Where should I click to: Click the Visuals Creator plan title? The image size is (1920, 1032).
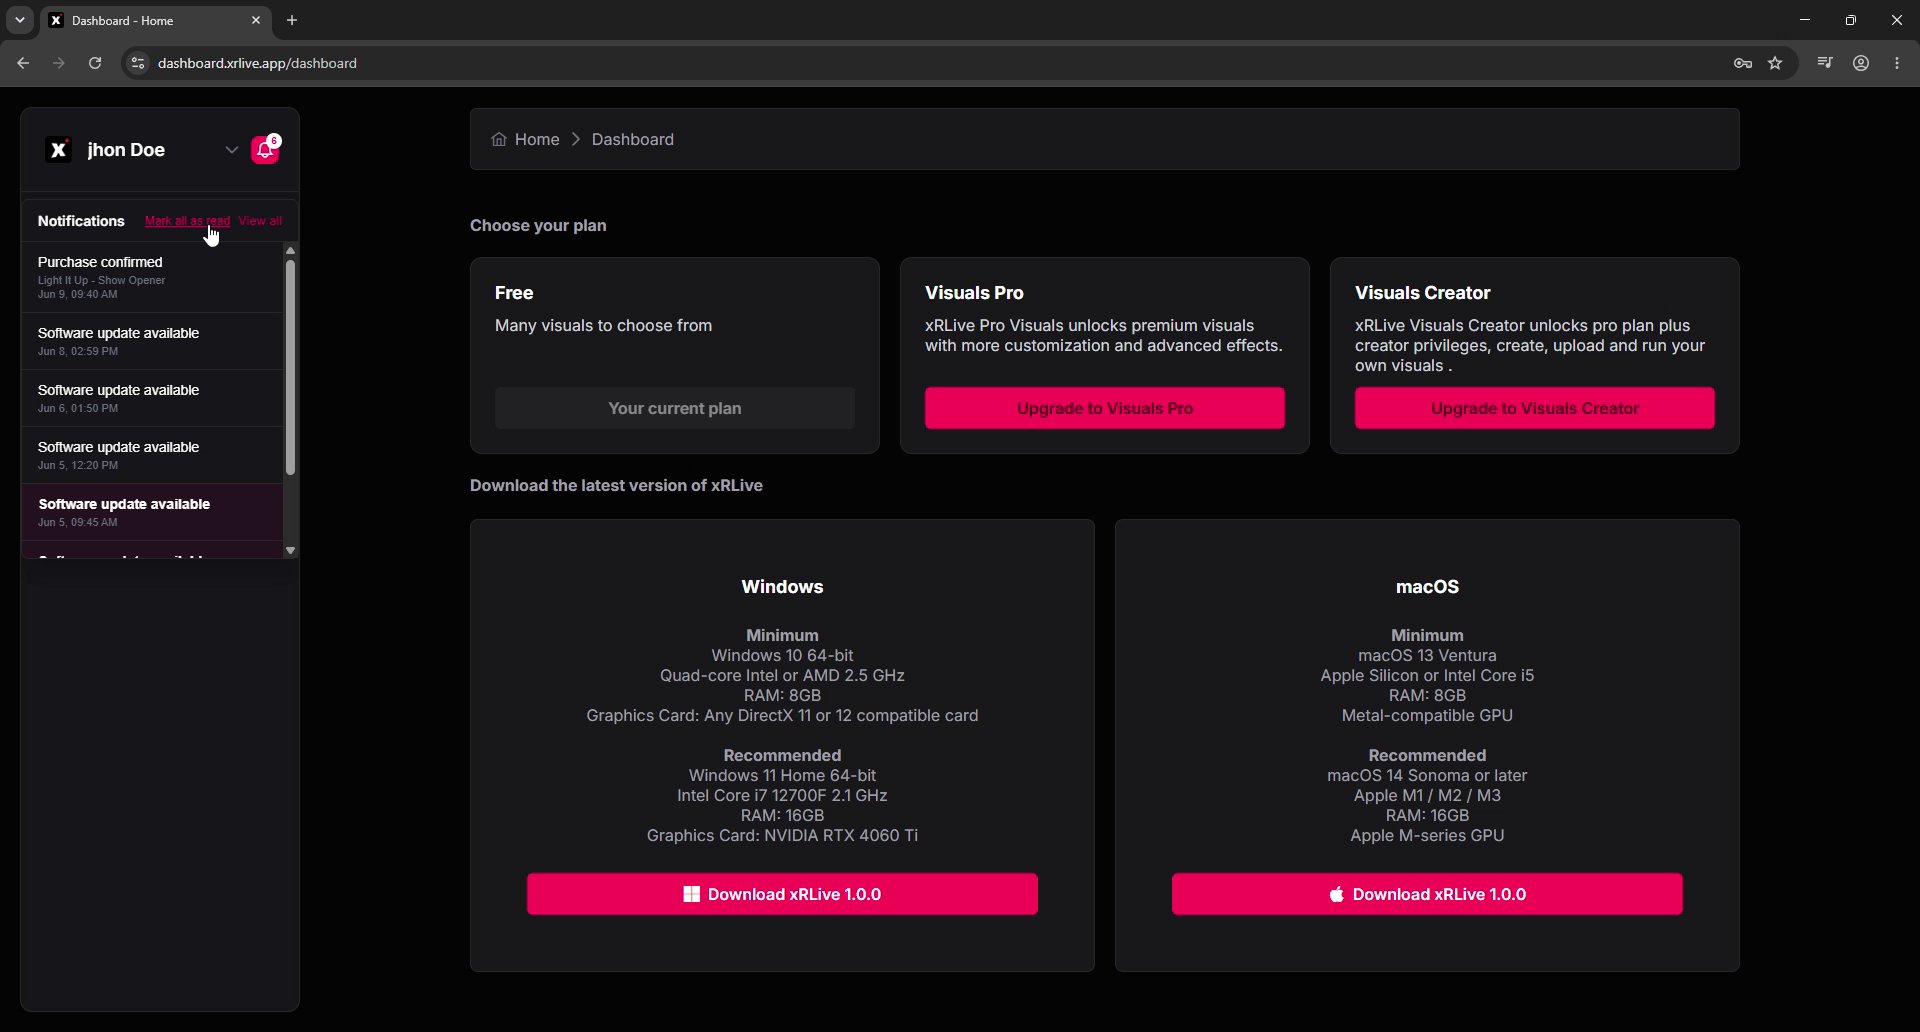tap(1422, 293)
